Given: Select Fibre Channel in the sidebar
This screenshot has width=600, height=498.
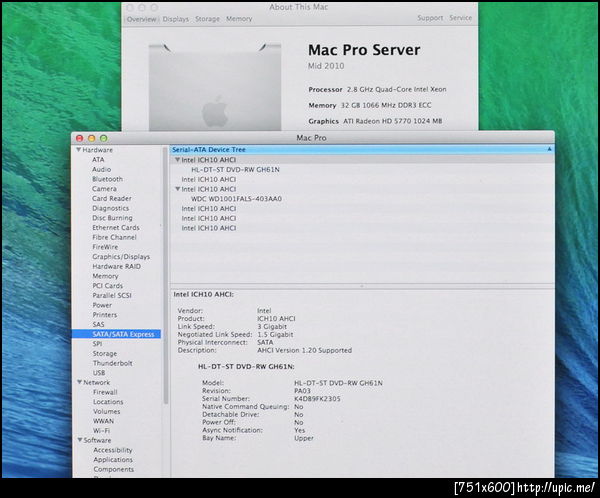Looking at the screenshot, I should point(114,237).
